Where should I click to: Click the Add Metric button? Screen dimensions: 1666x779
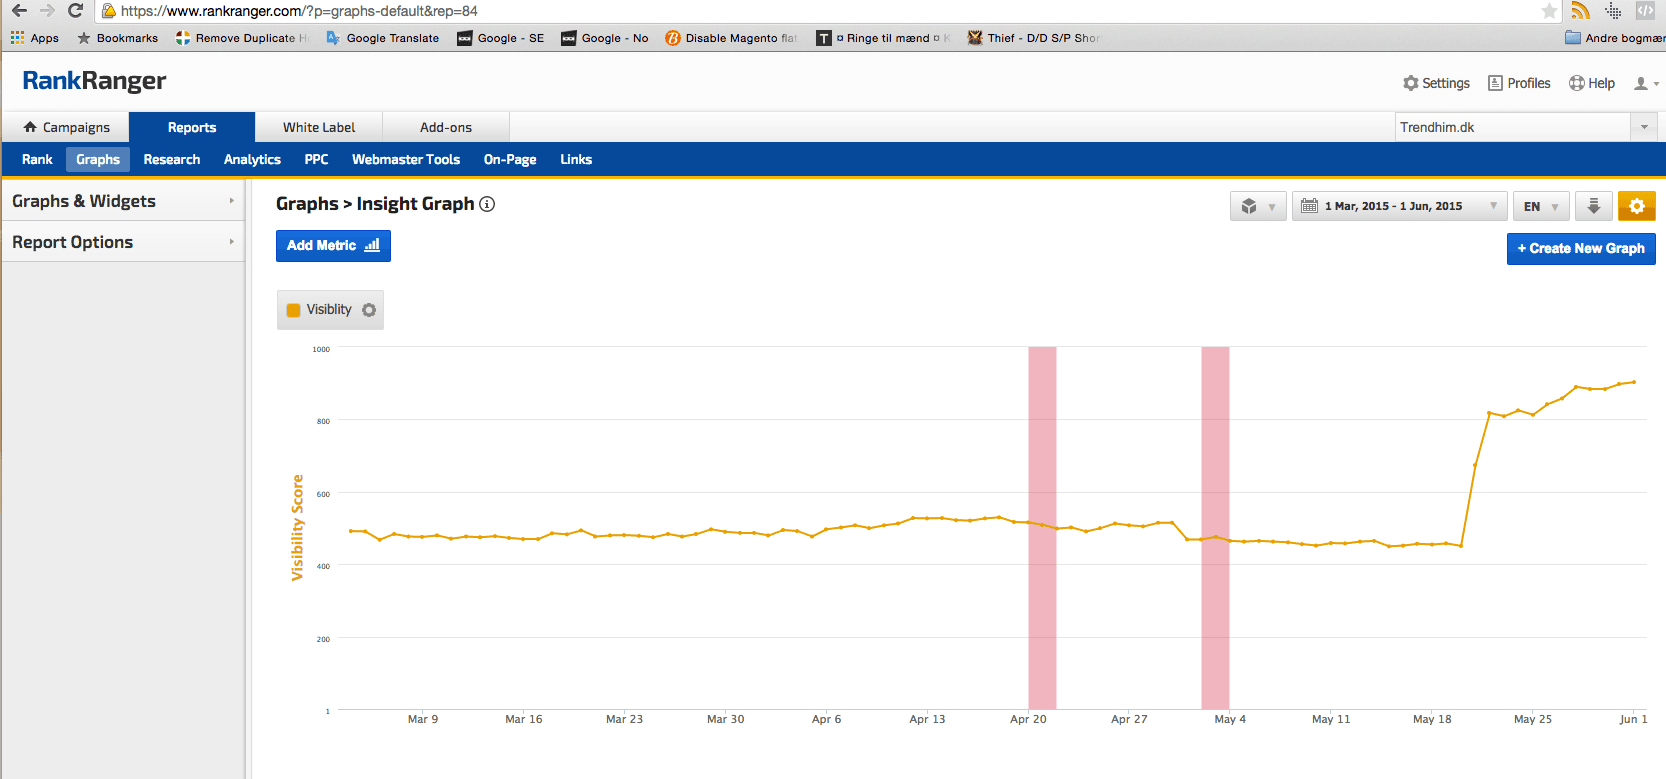(x=333, y=246)
